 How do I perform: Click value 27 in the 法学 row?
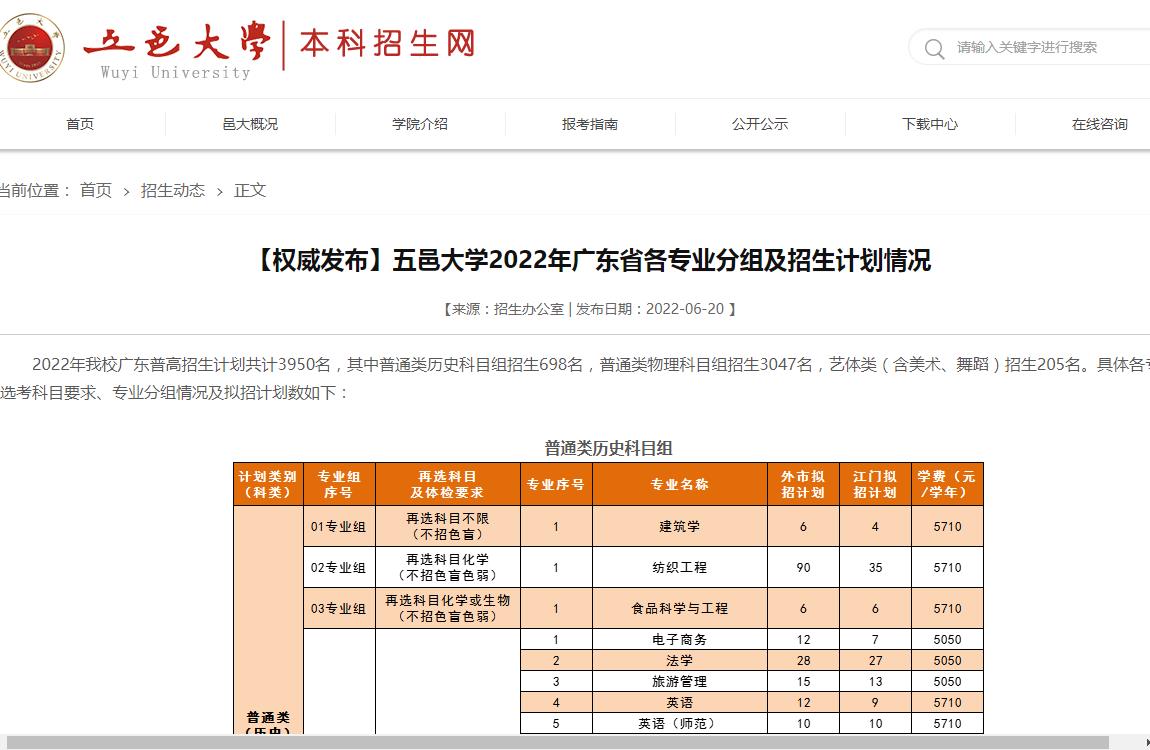pos(875,661)
